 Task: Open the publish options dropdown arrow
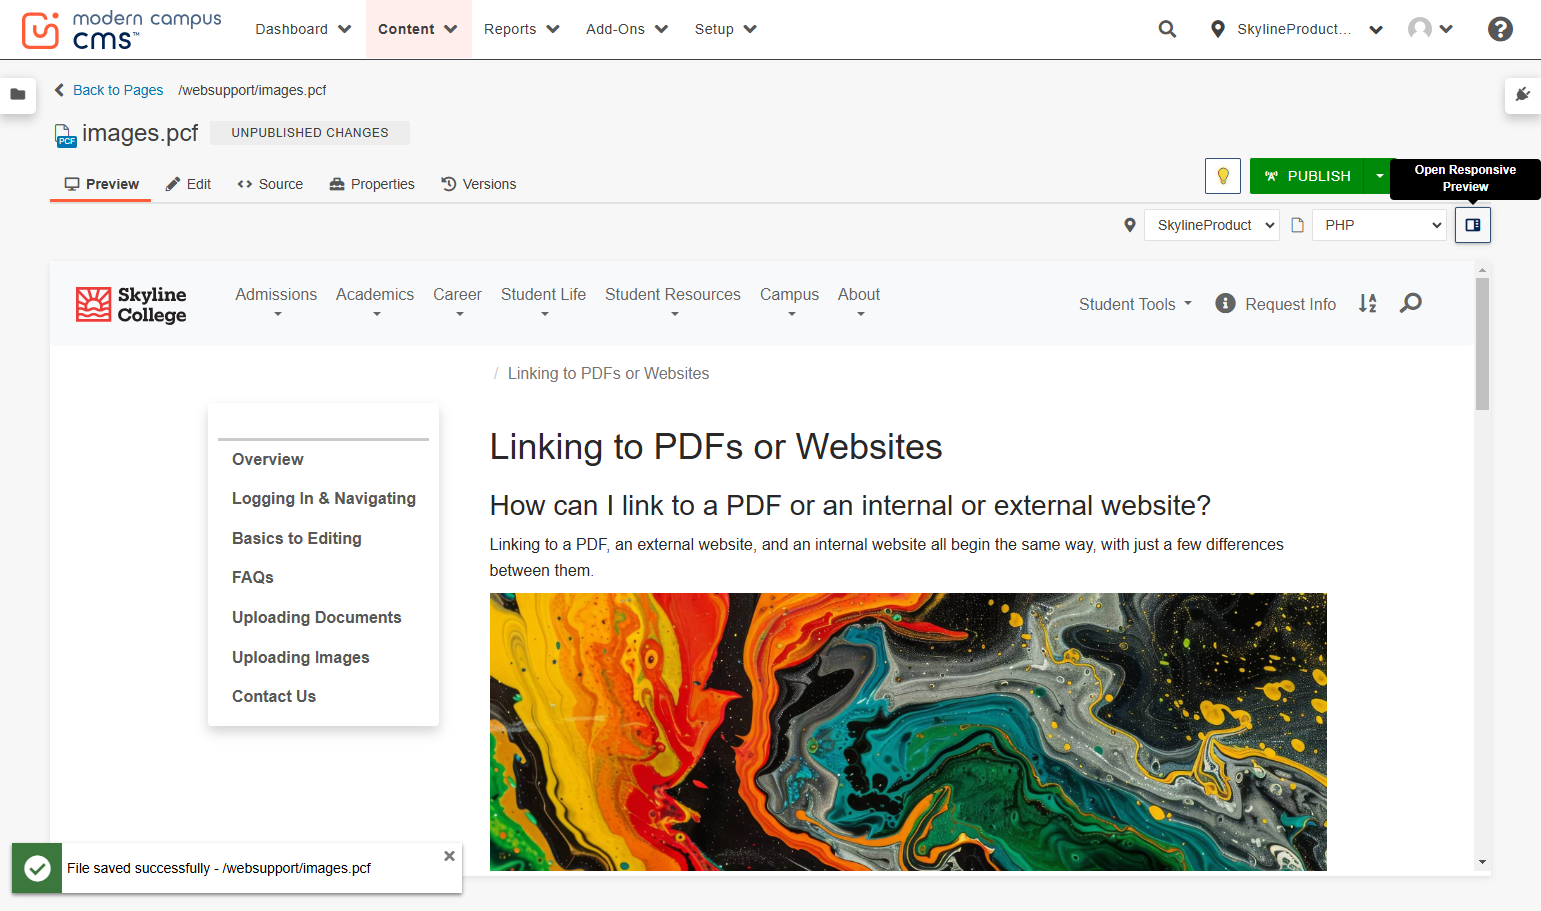coord(1380,176)
